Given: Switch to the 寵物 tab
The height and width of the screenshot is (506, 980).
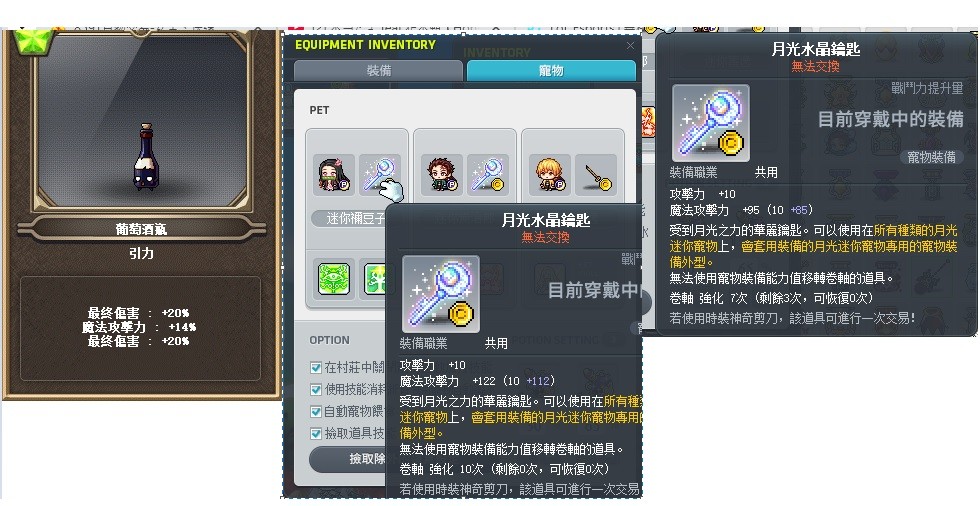Looking at the screenshot, I should click(551, 71).
